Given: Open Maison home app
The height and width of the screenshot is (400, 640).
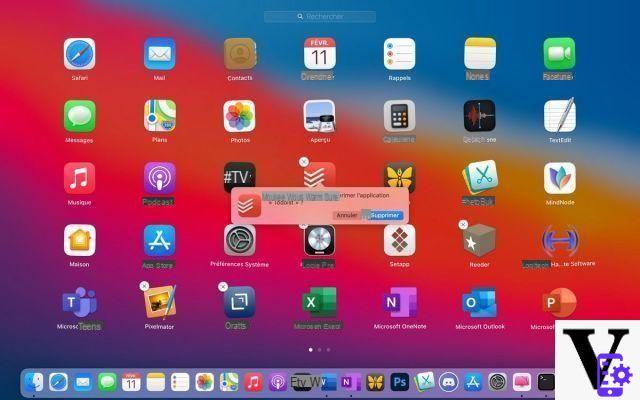Looking at the screenshot, I should 80,240.
